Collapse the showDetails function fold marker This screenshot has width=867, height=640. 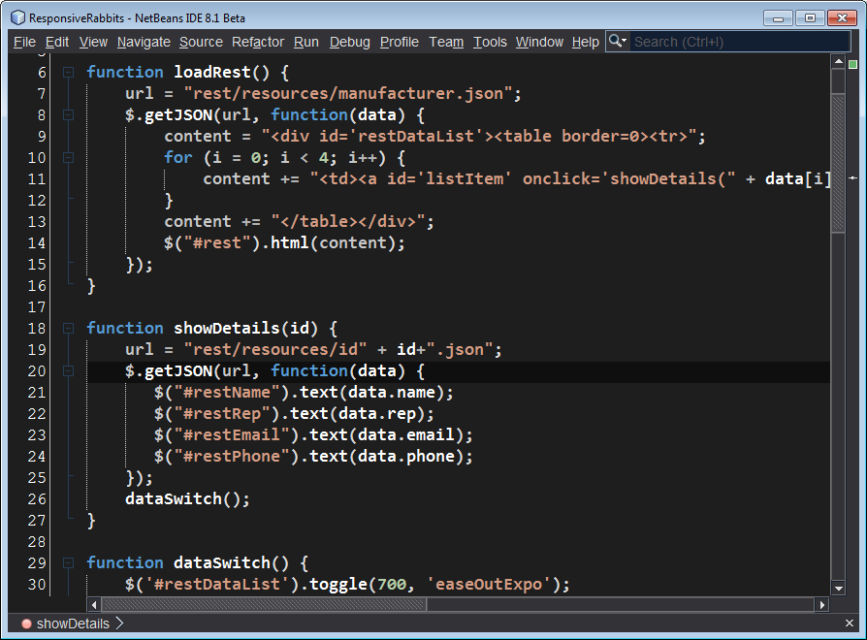pos(67,328)
